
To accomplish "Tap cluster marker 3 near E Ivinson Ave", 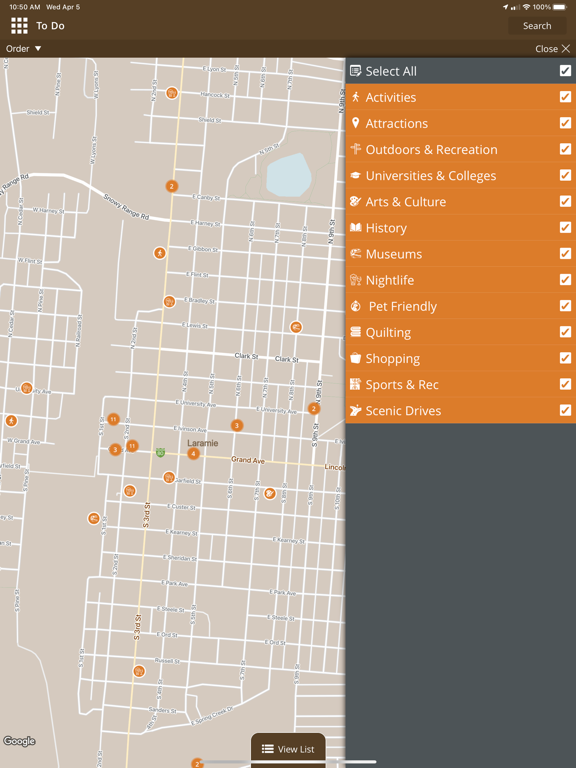I will [x=237, y=425].
